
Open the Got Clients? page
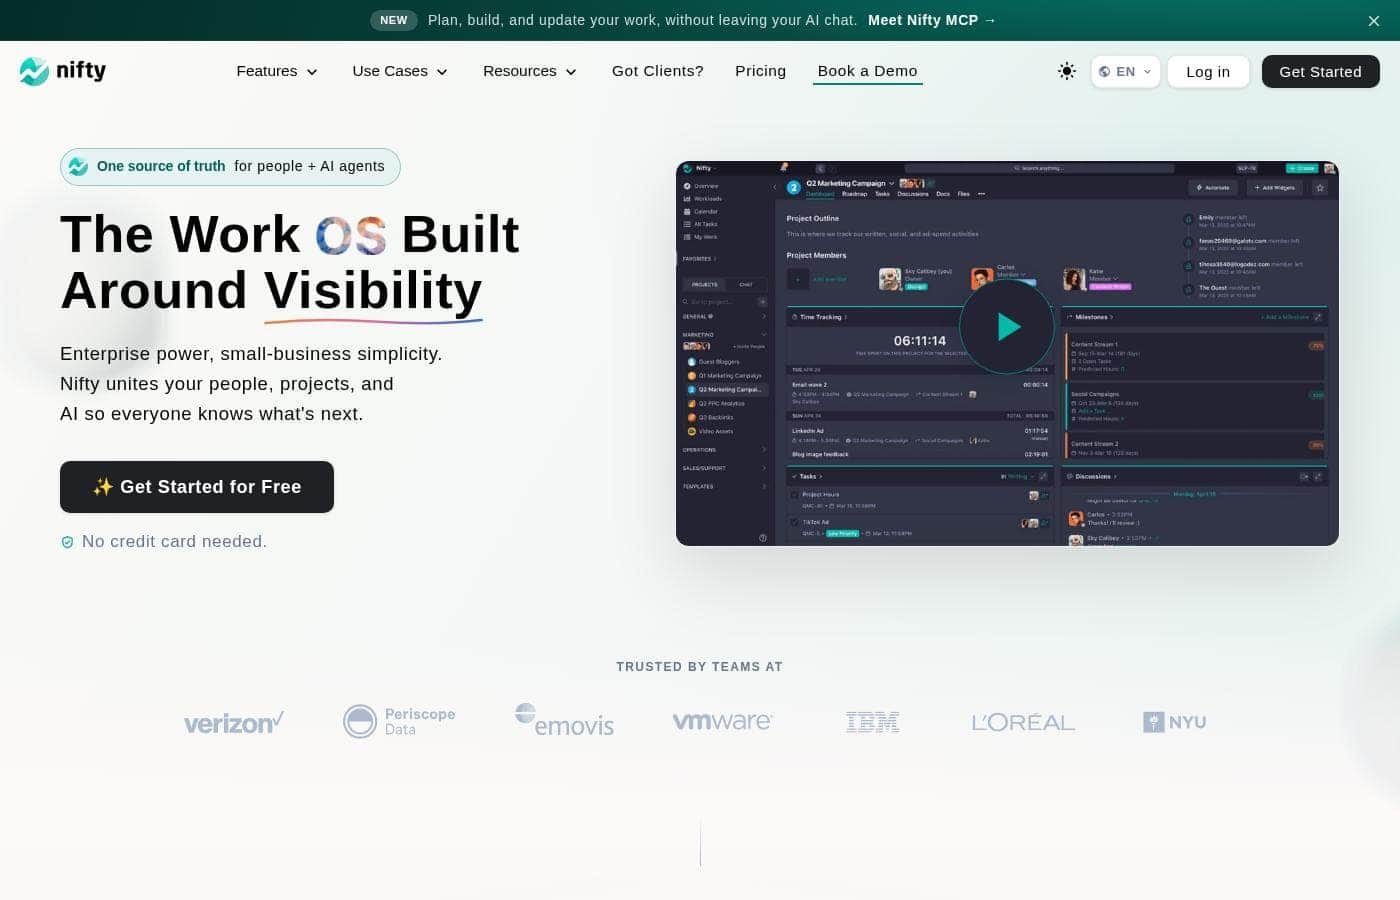click(x=658, y=71)
